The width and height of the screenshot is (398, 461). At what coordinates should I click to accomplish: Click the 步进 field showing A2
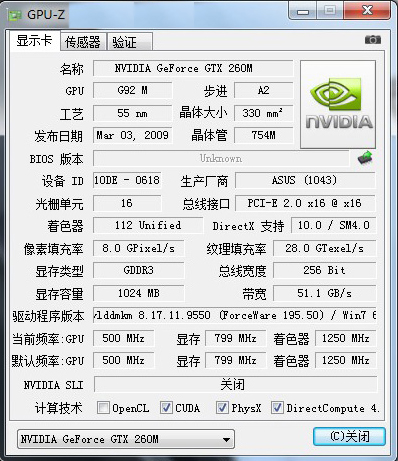(x=264, y=90)
